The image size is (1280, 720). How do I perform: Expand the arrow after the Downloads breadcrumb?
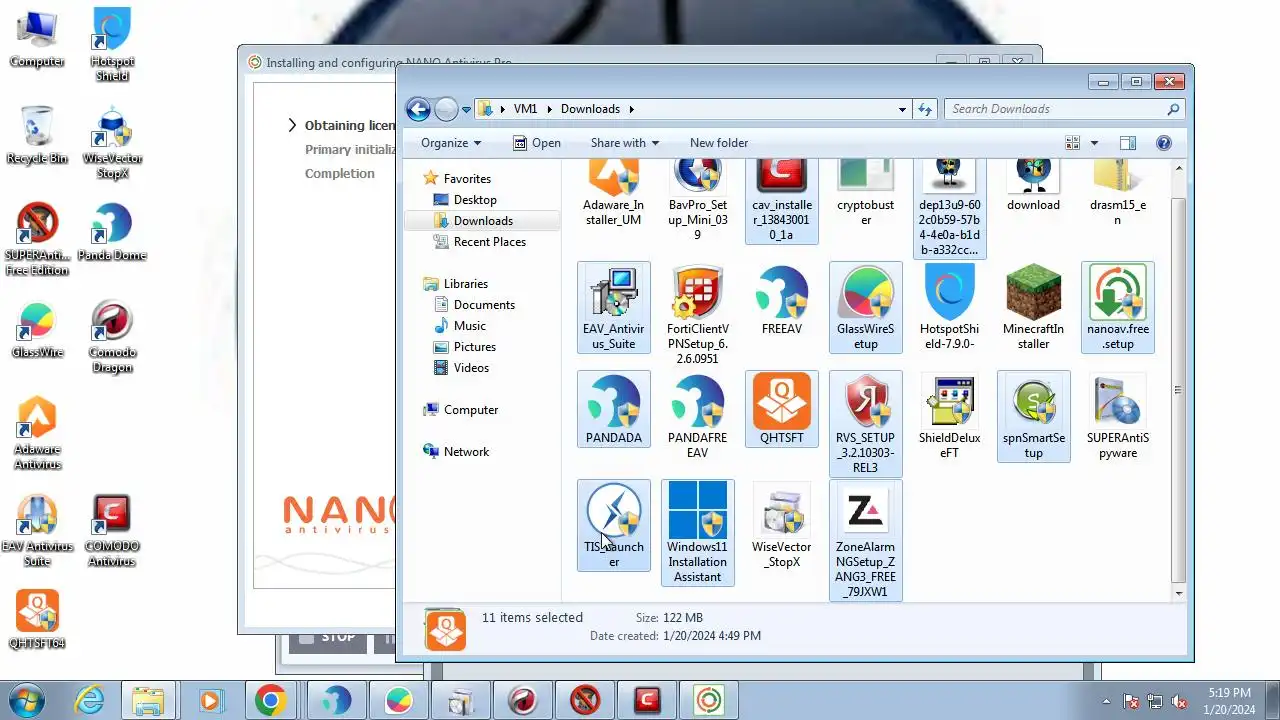[x=631, y=109]
